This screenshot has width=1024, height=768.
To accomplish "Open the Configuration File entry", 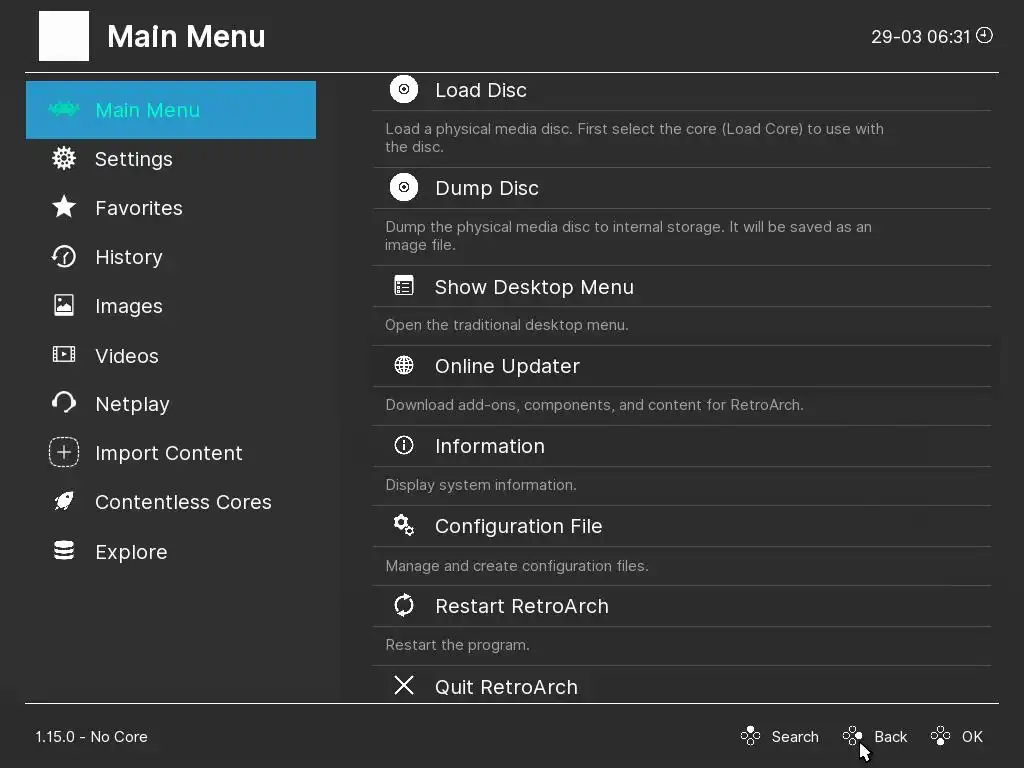I will pos(682,526).
